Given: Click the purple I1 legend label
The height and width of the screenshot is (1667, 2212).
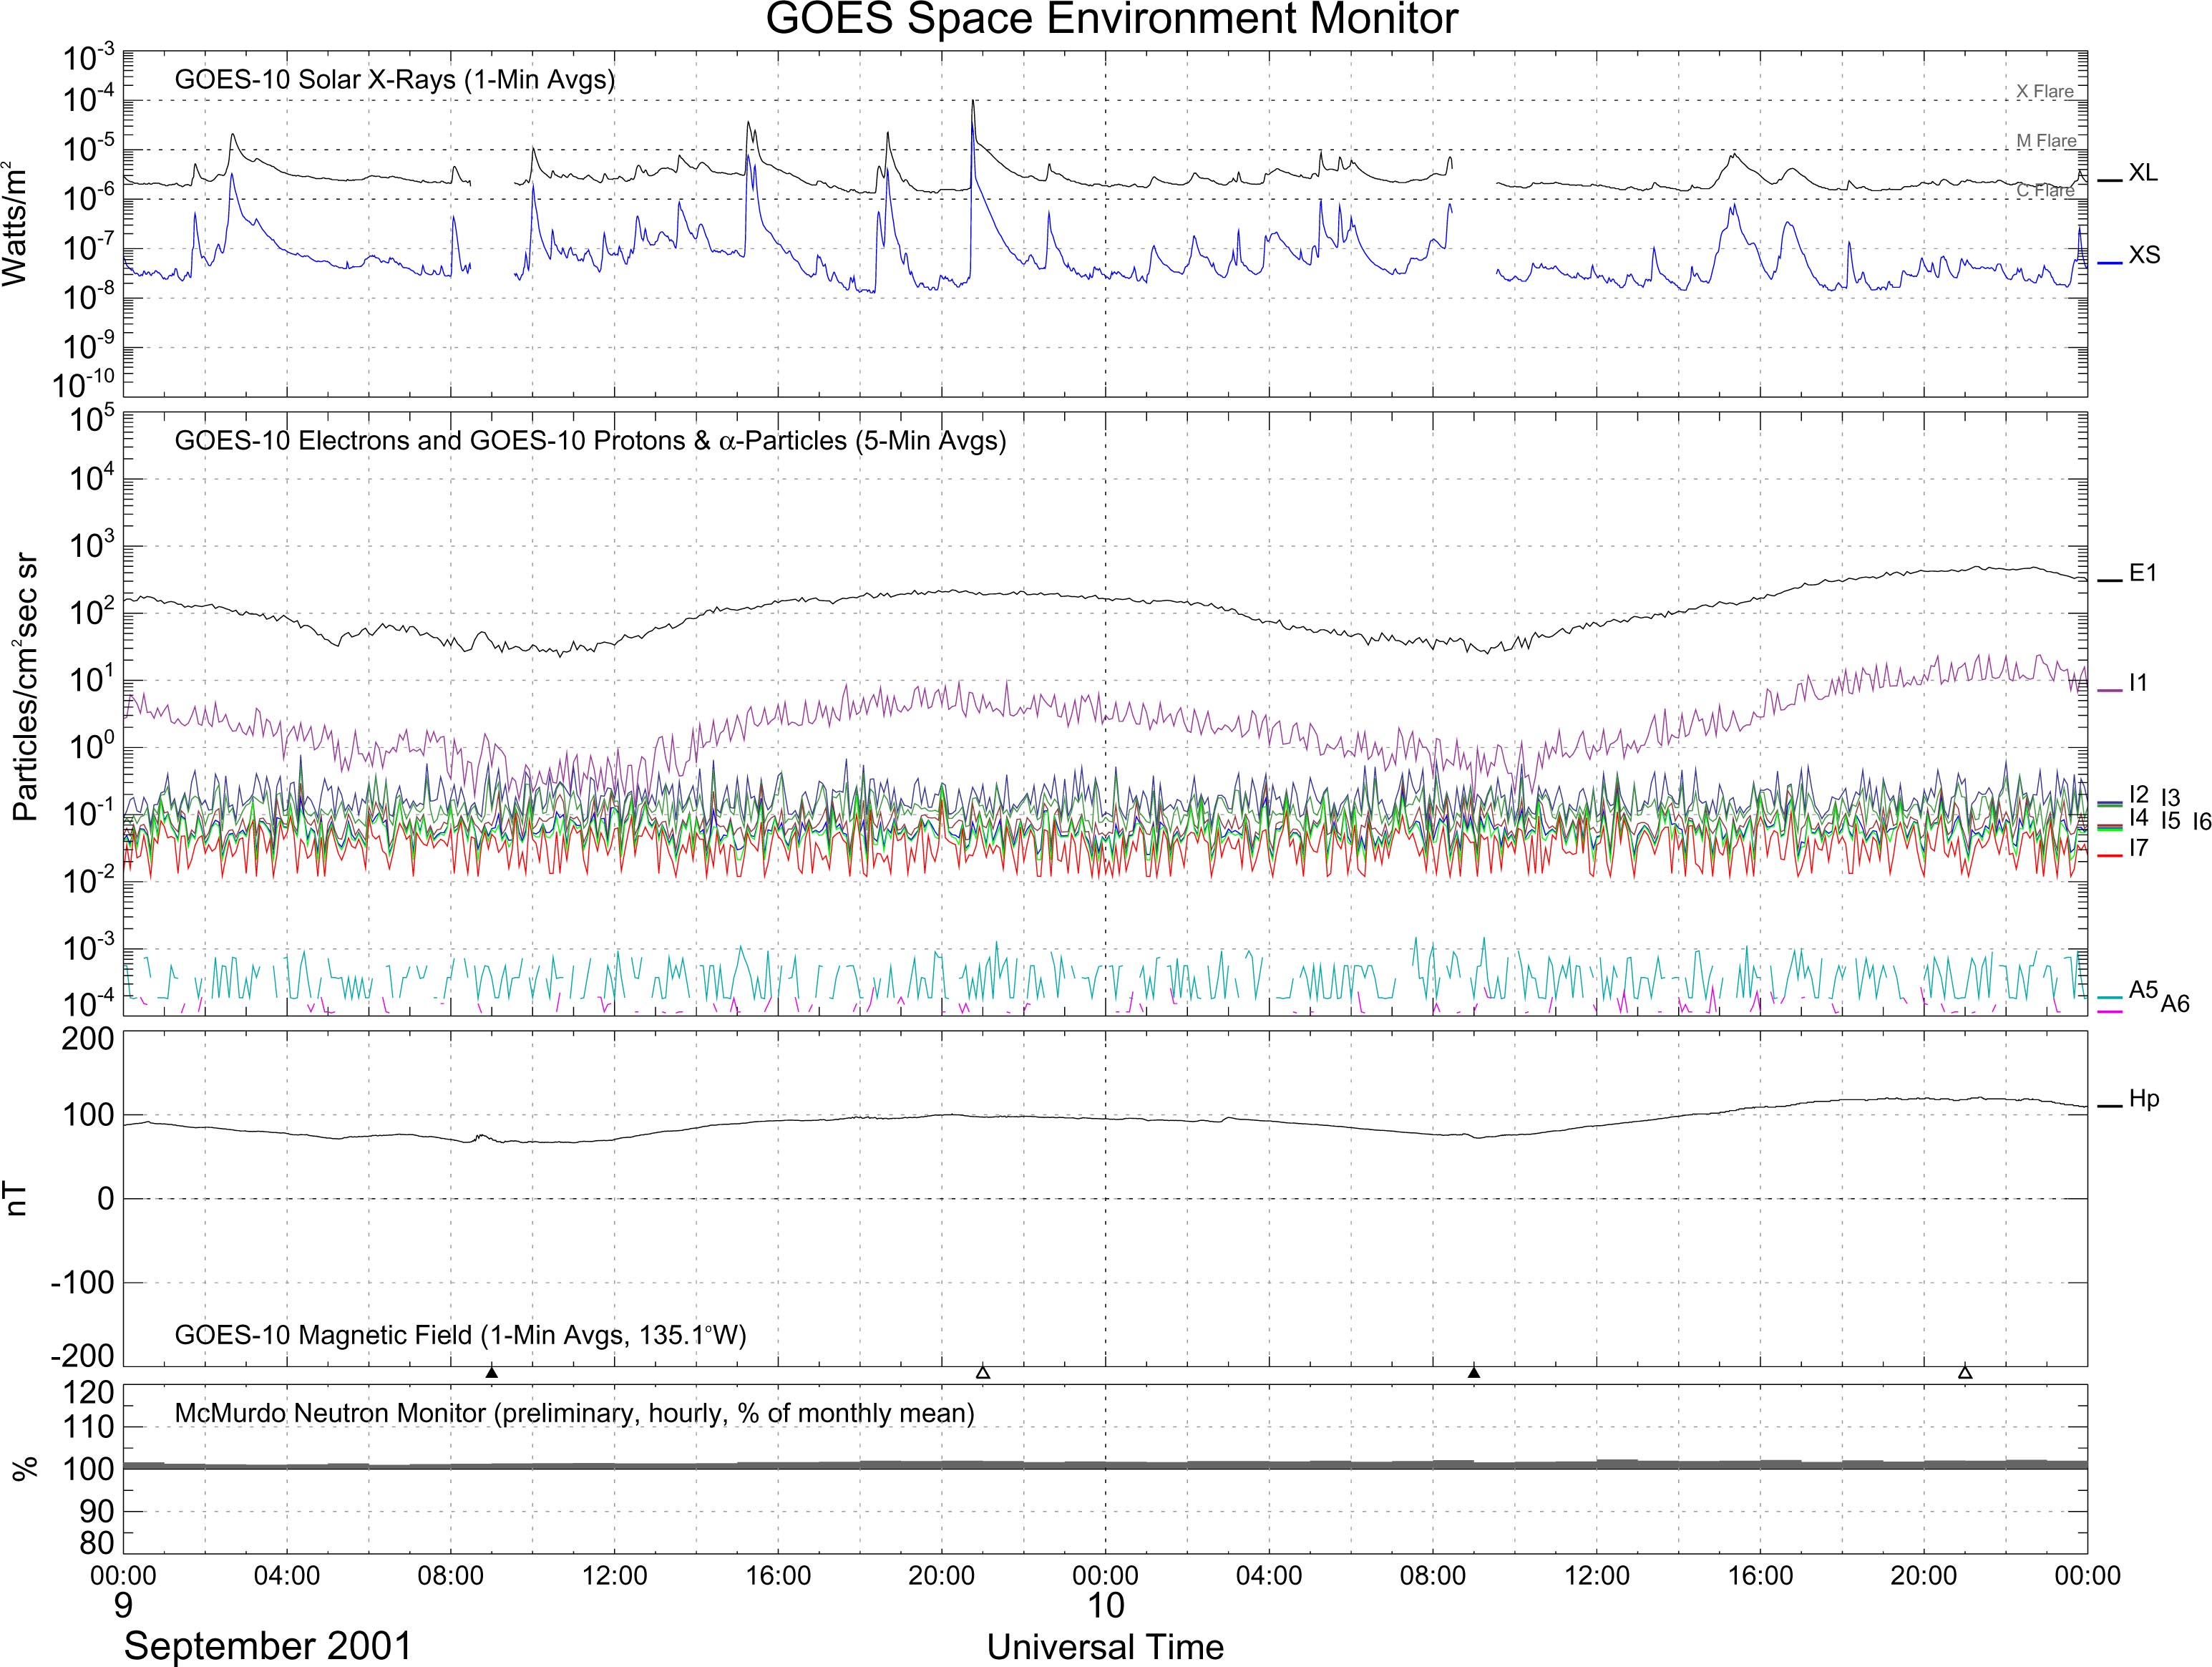Looking at the screenshot, I should click(x=2138, y=684).
